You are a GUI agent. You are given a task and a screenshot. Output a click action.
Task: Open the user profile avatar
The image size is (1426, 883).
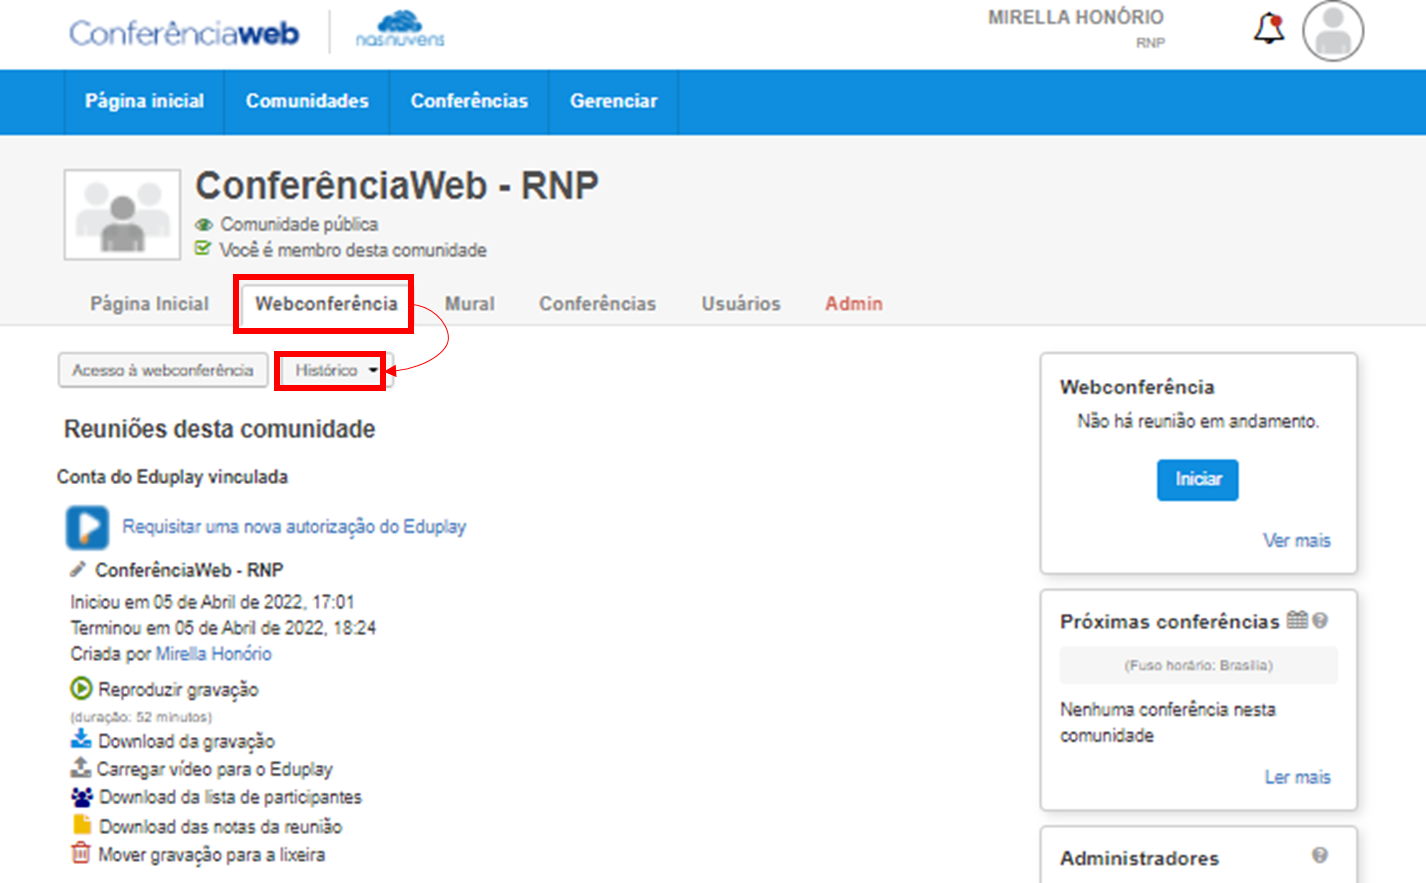click(x=1333, y=31)
